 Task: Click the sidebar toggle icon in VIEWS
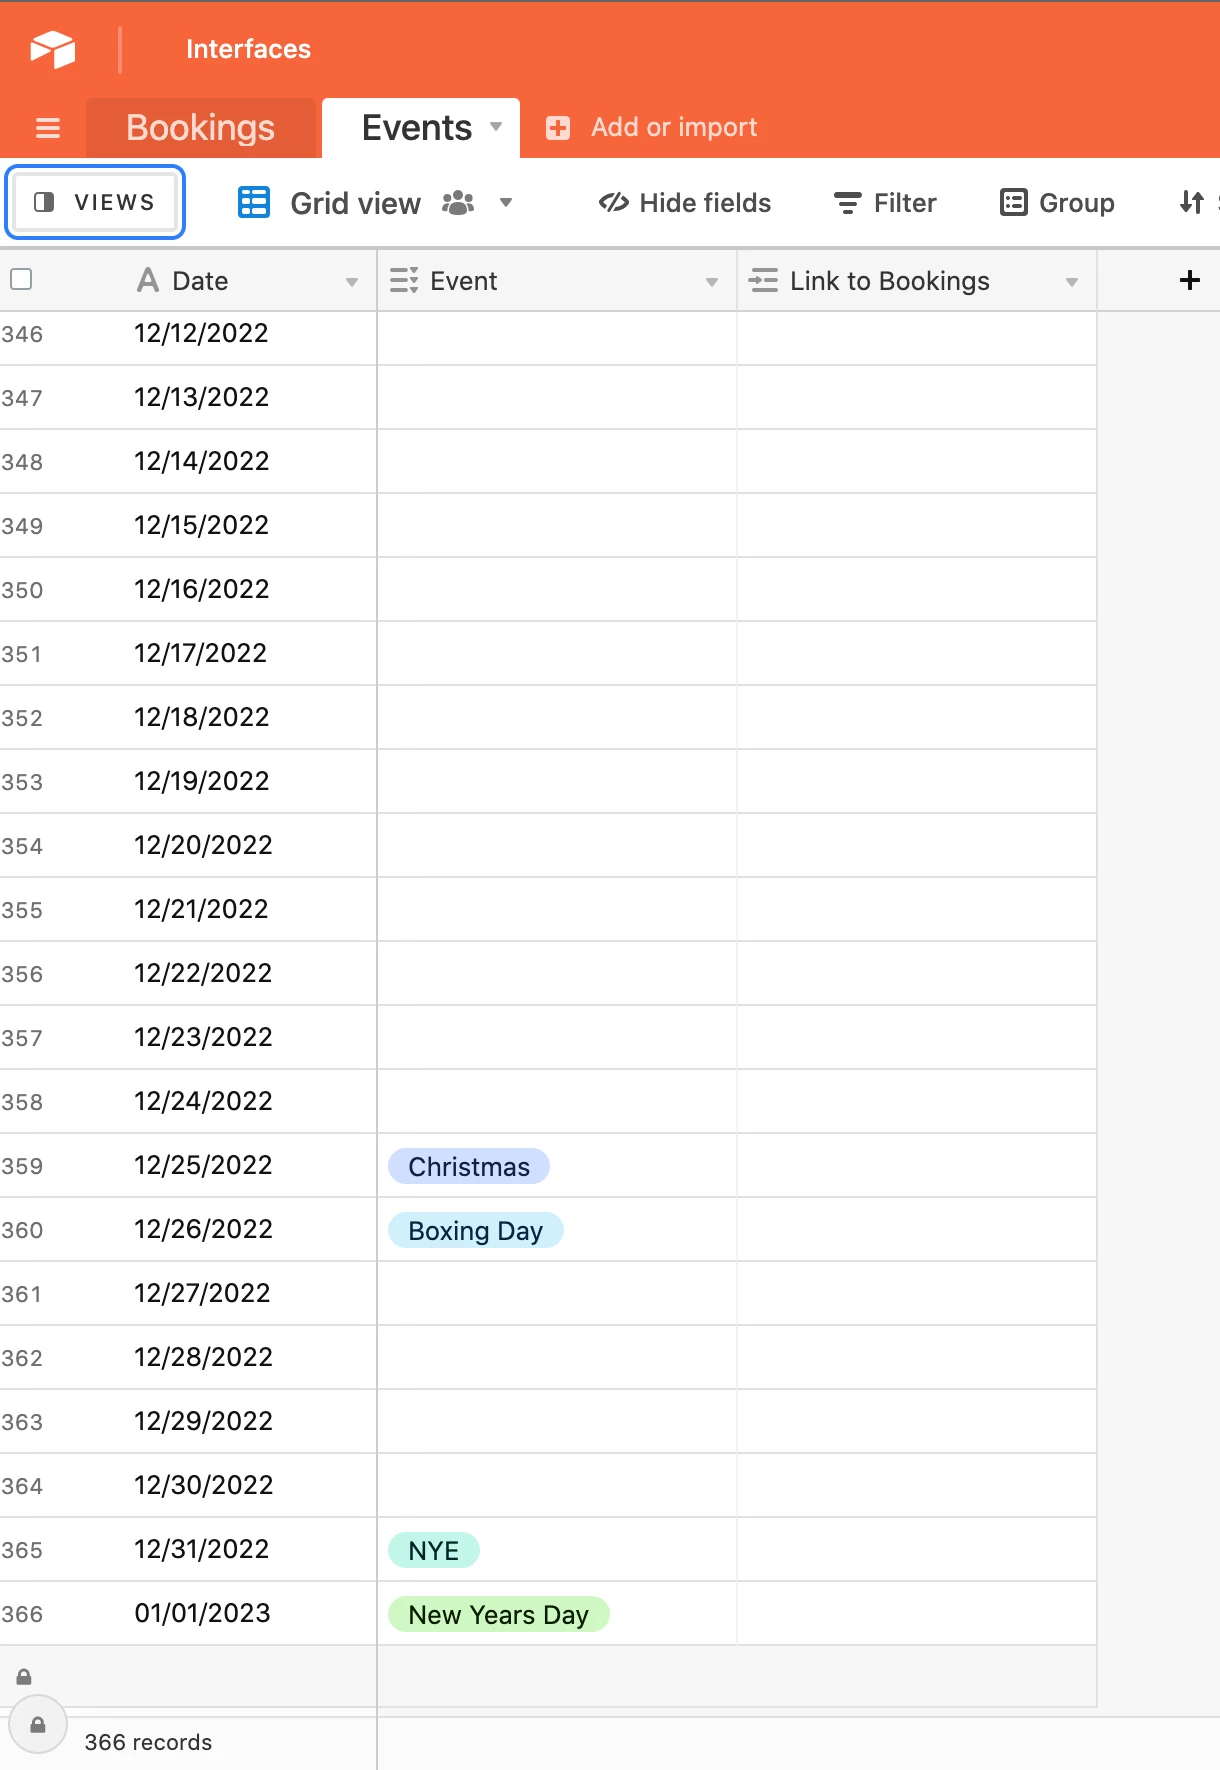[x=44, y=202]
